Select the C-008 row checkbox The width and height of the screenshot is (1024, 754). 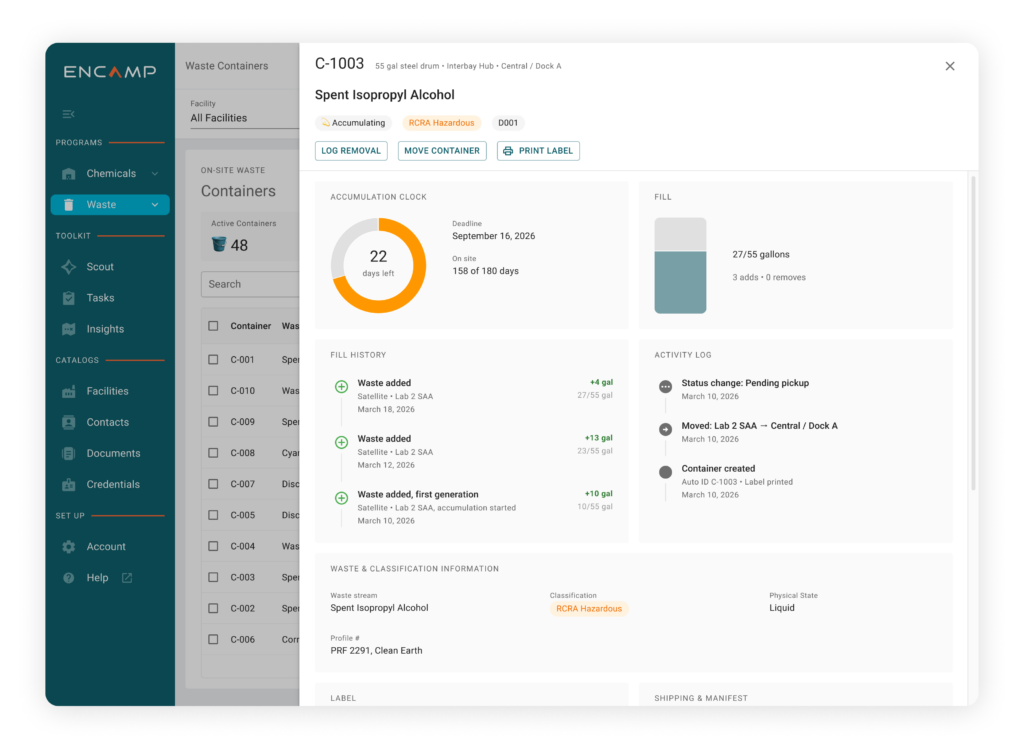click(214, 453)
